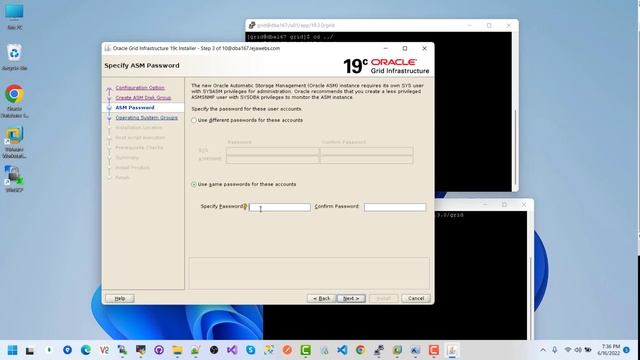This screenshot has height=360, width=640.
Task: Open the Windows Start menu
Action: 13,350
